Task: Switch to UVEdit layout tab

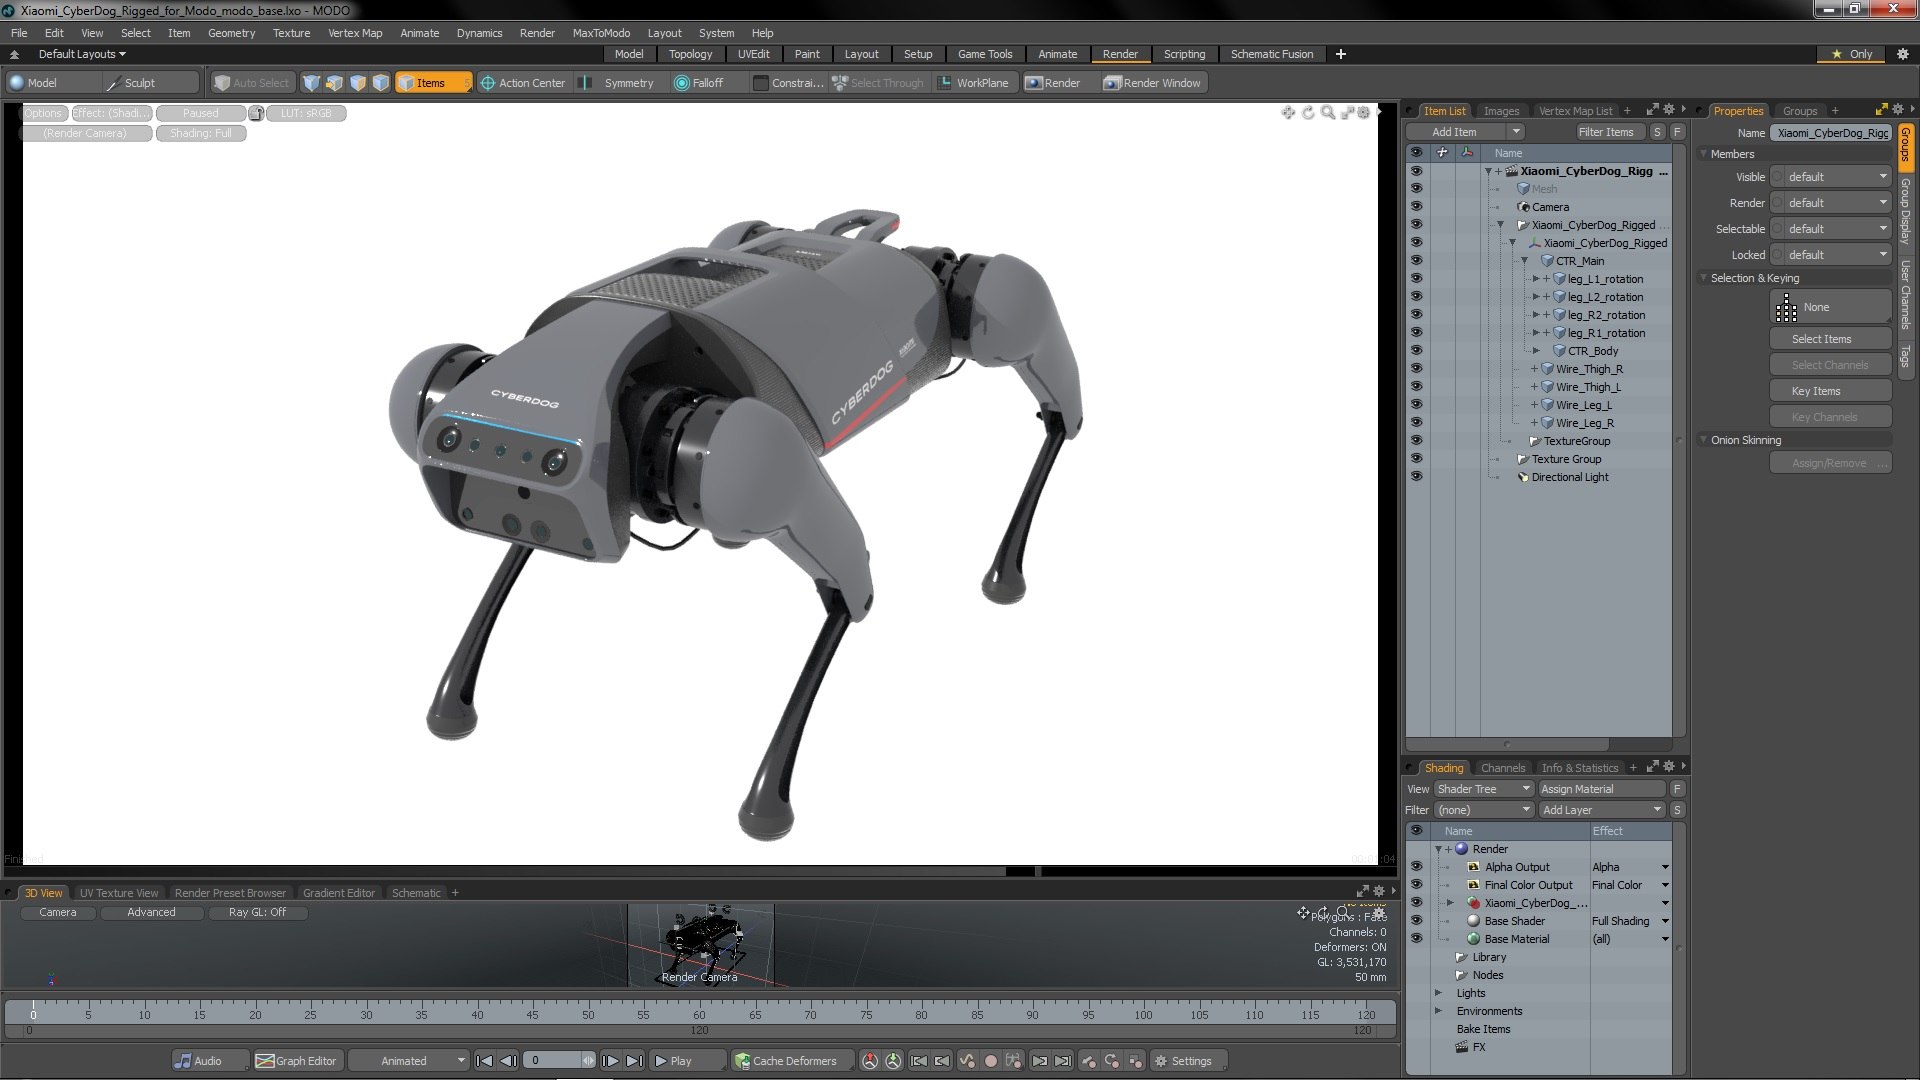Action: click(753, 54)
